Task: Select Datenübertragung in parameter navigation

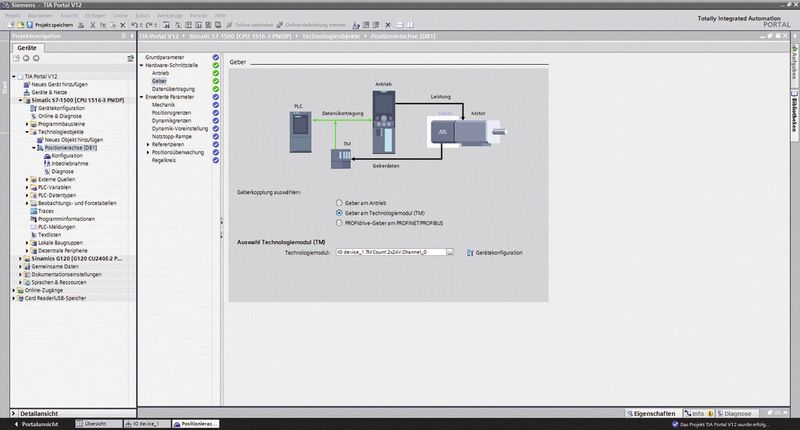Action: coord(173,89)
